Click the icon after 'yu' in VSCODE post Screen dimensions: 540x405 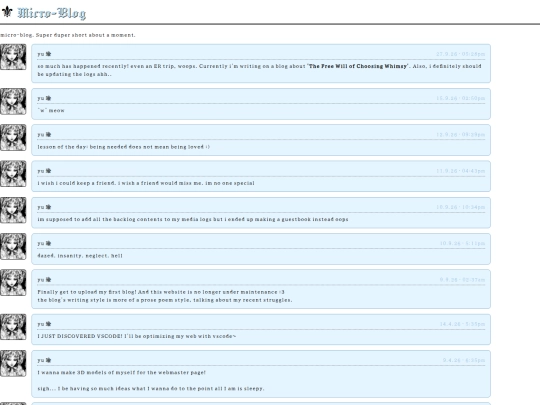[x=48, y=324]
